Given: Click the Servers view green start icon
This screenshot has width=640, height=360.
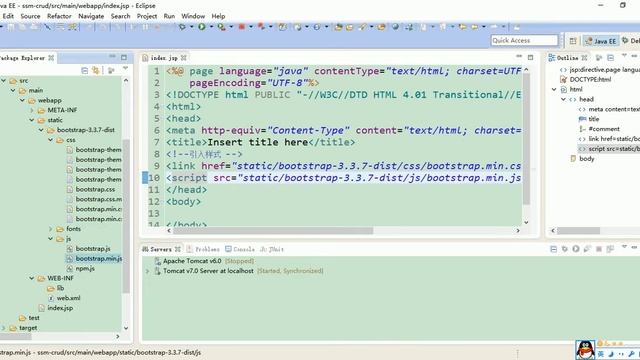Looking at the screenshot, I should 576,249.
